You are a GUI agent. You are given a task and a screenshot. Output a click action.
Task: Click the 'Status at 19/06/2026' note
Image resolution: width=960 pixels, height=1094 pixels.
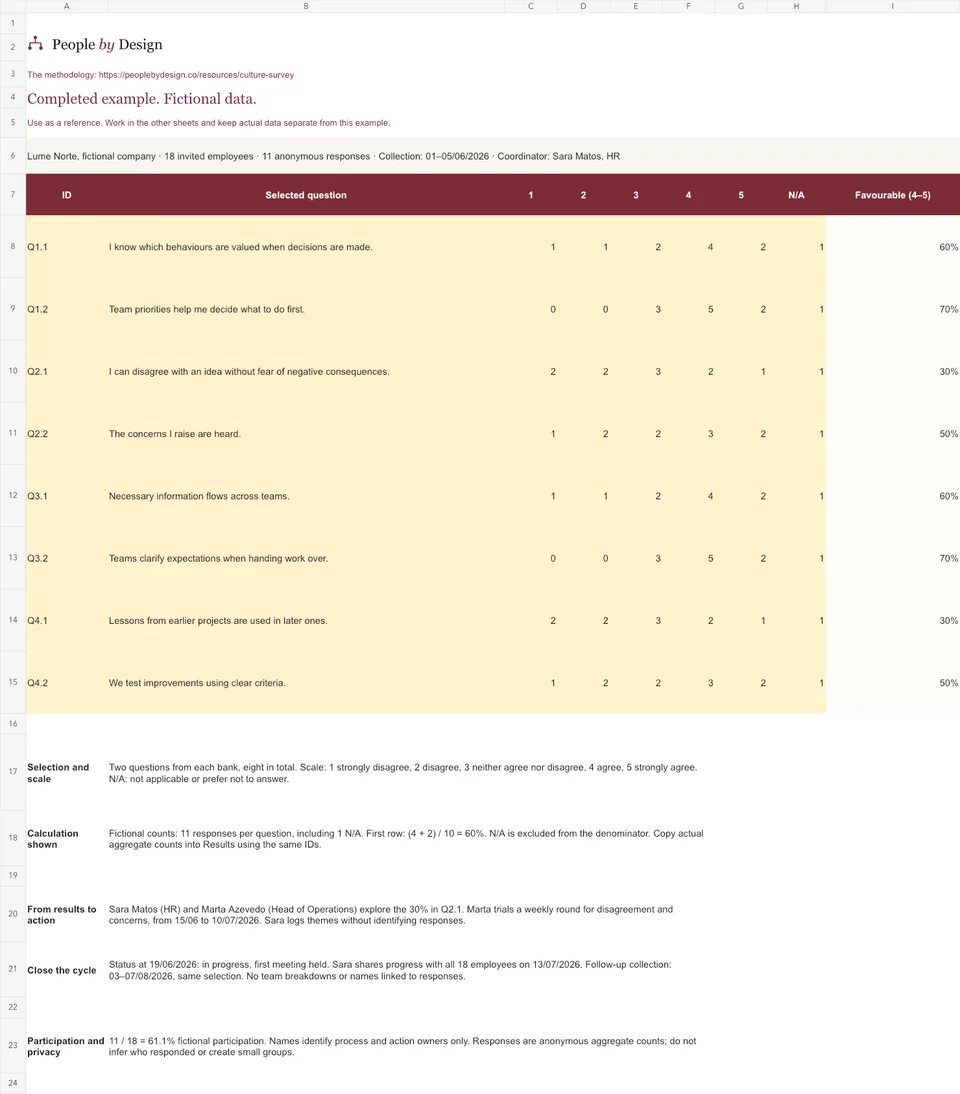[390, 971]
